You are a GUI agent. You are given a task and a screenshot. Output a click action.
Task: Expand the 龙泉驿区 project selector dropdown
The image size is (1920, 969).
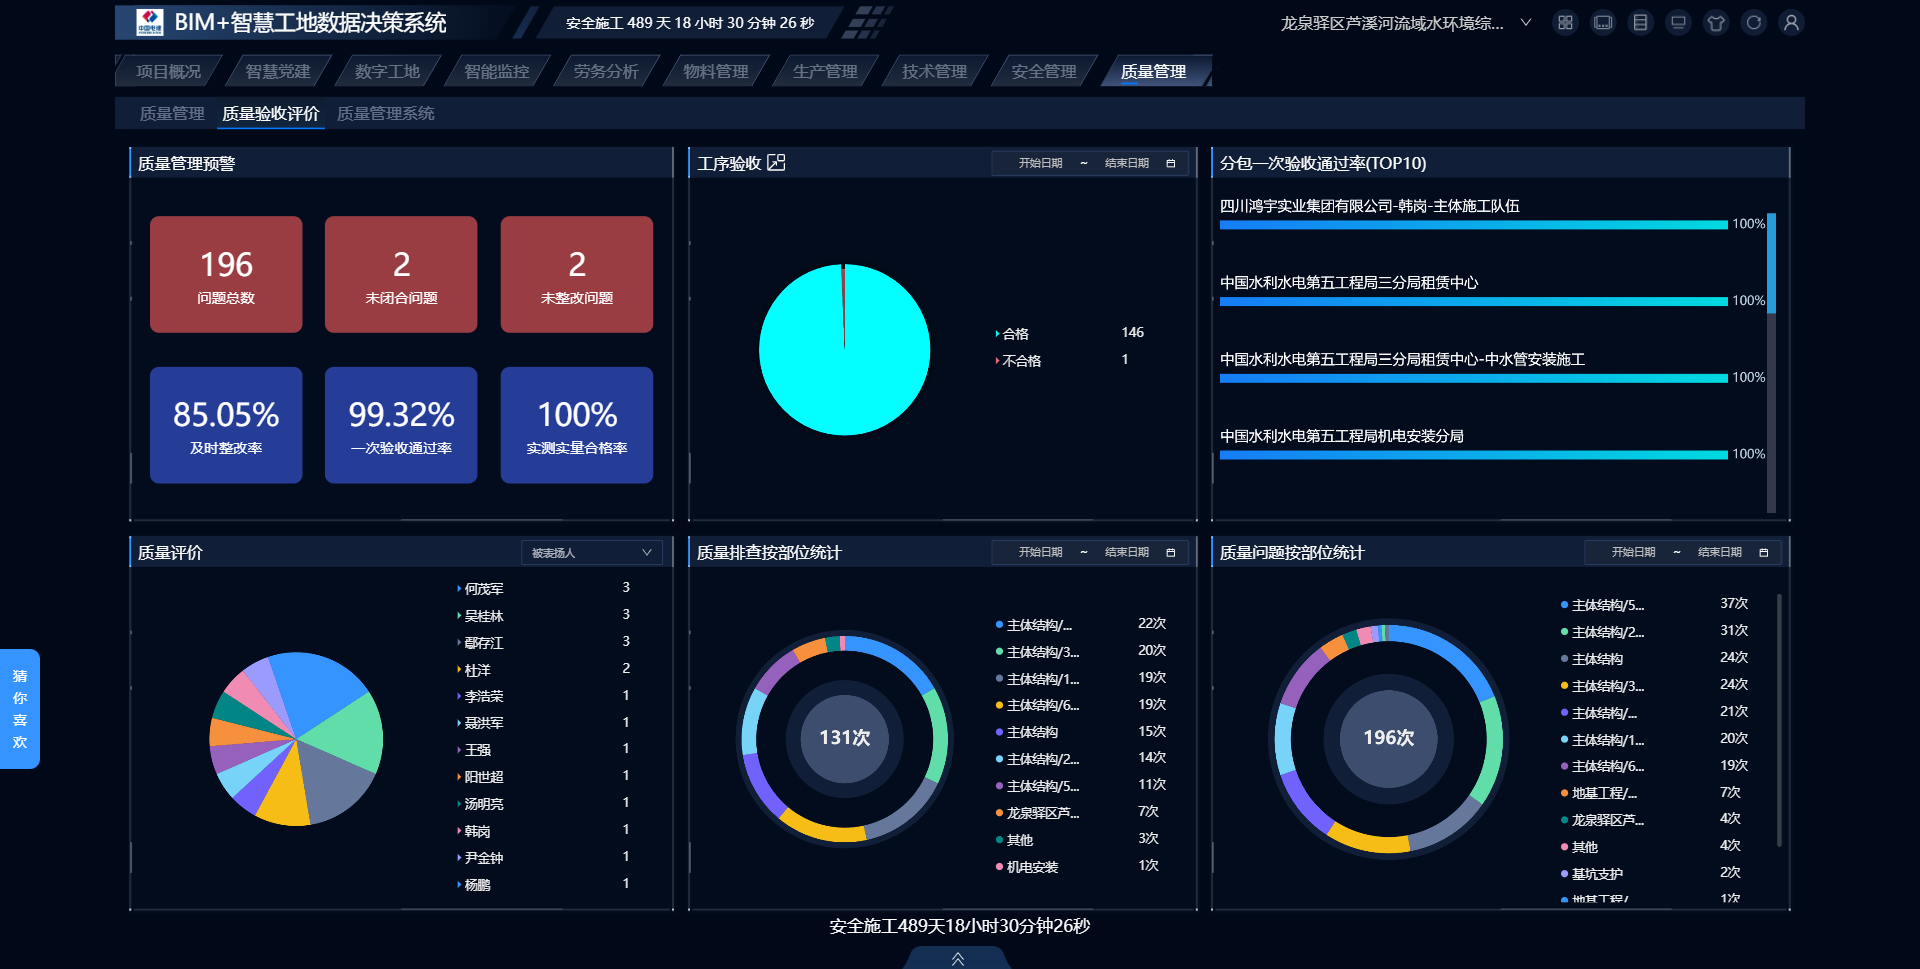(1525, 23)
